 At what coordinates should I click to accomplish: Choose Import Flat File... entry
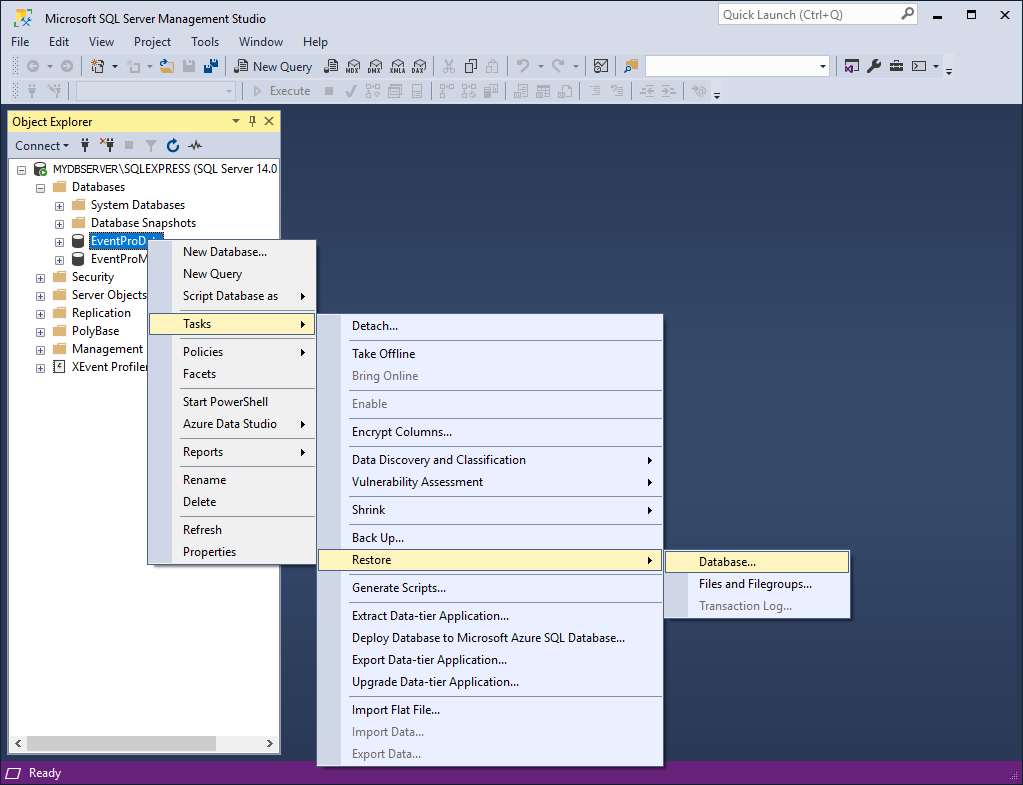click(490, 710)
